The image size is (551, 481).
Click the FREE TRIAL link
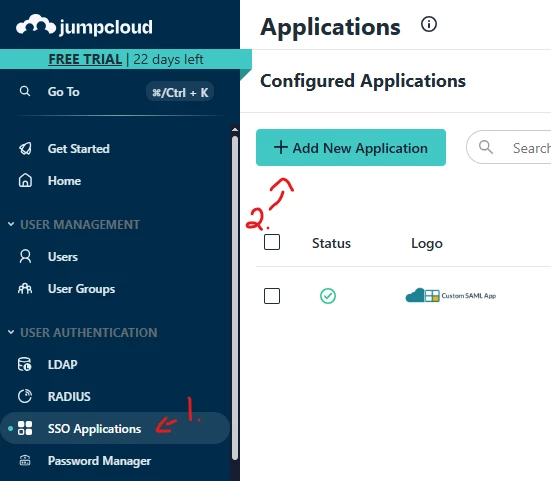(85, 59)
